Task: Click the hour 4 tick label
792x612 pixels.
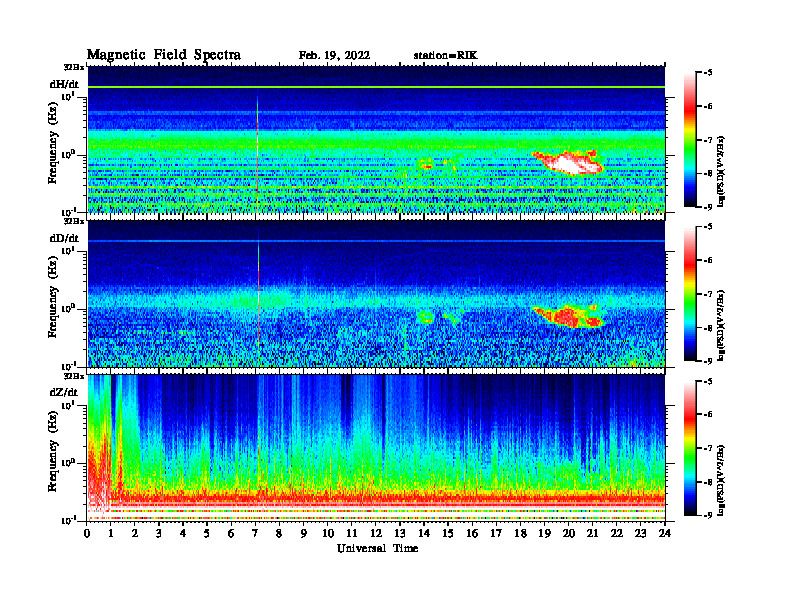Action: click(x=183, y=534)
